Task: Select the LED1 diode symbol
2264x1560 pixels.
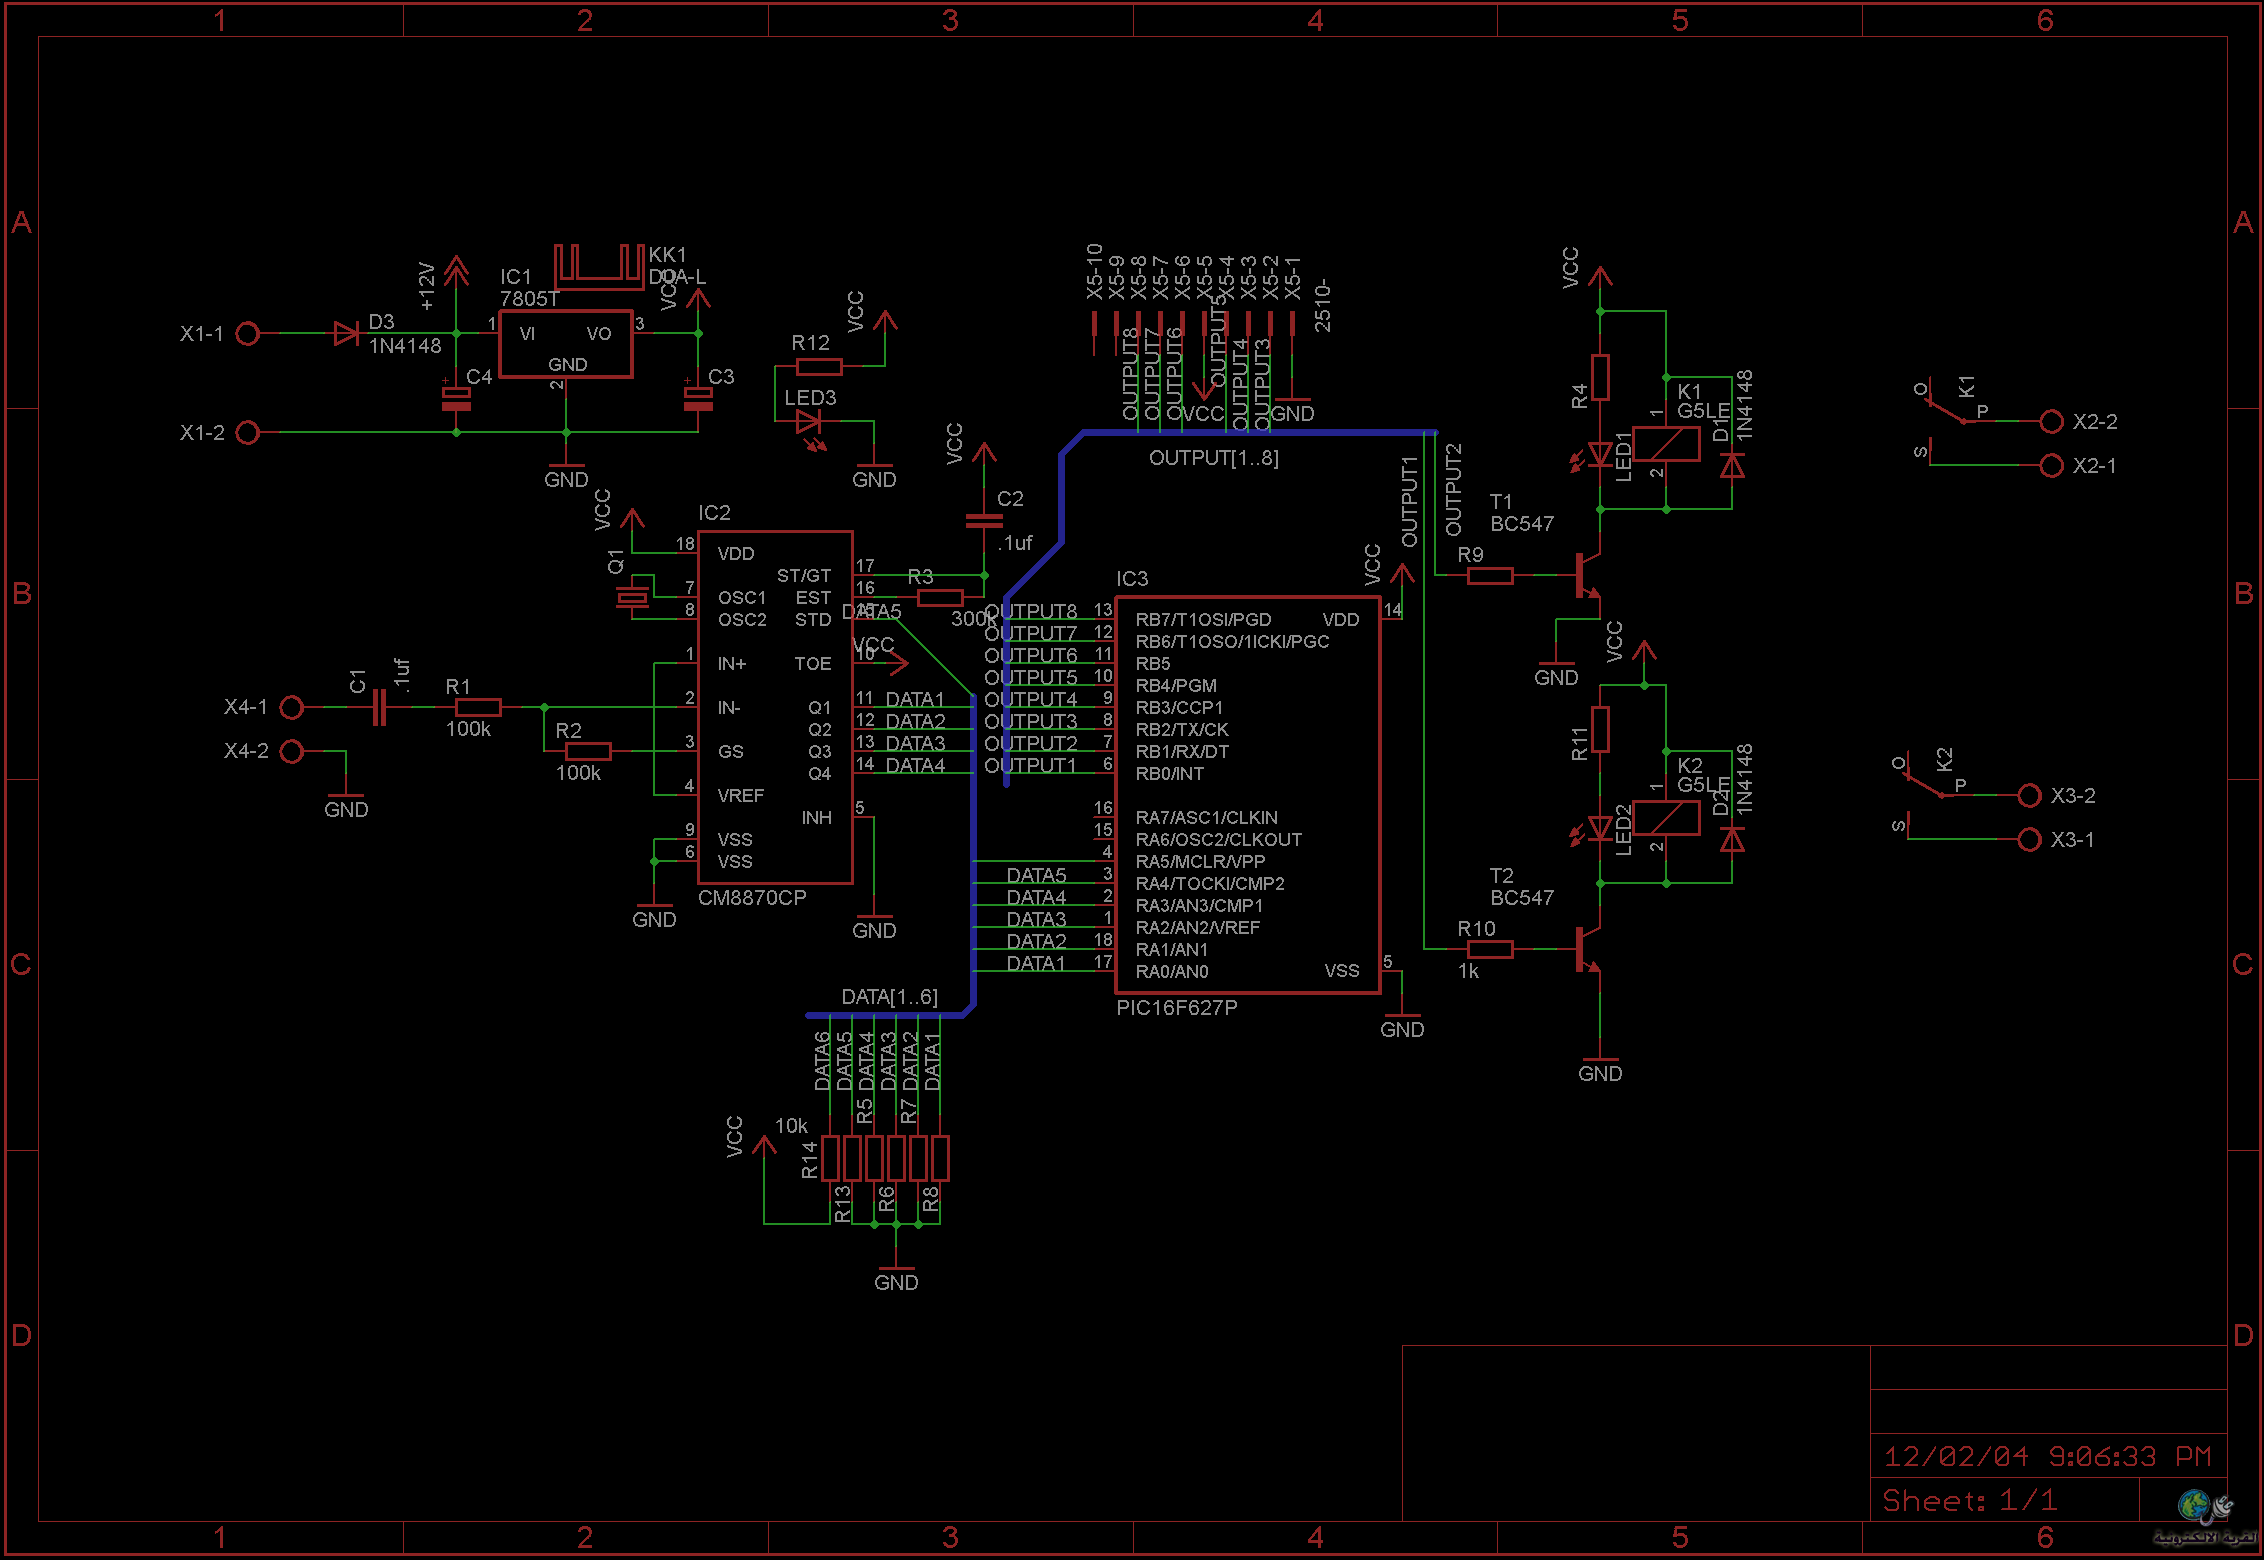Action: pyautogui.click(x=1594, y=456)
